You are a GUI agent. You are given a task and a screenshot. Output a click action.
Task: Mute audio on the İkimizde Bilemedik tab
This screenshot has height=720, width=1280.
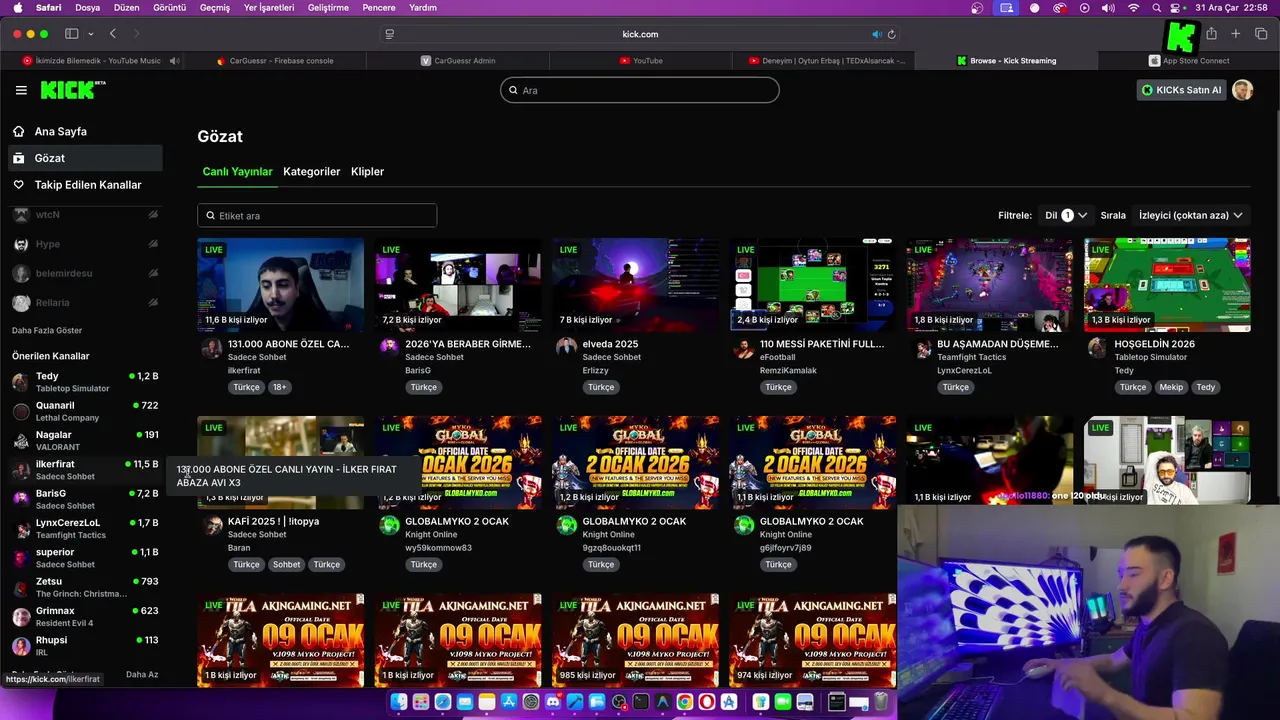coord(174,61)
